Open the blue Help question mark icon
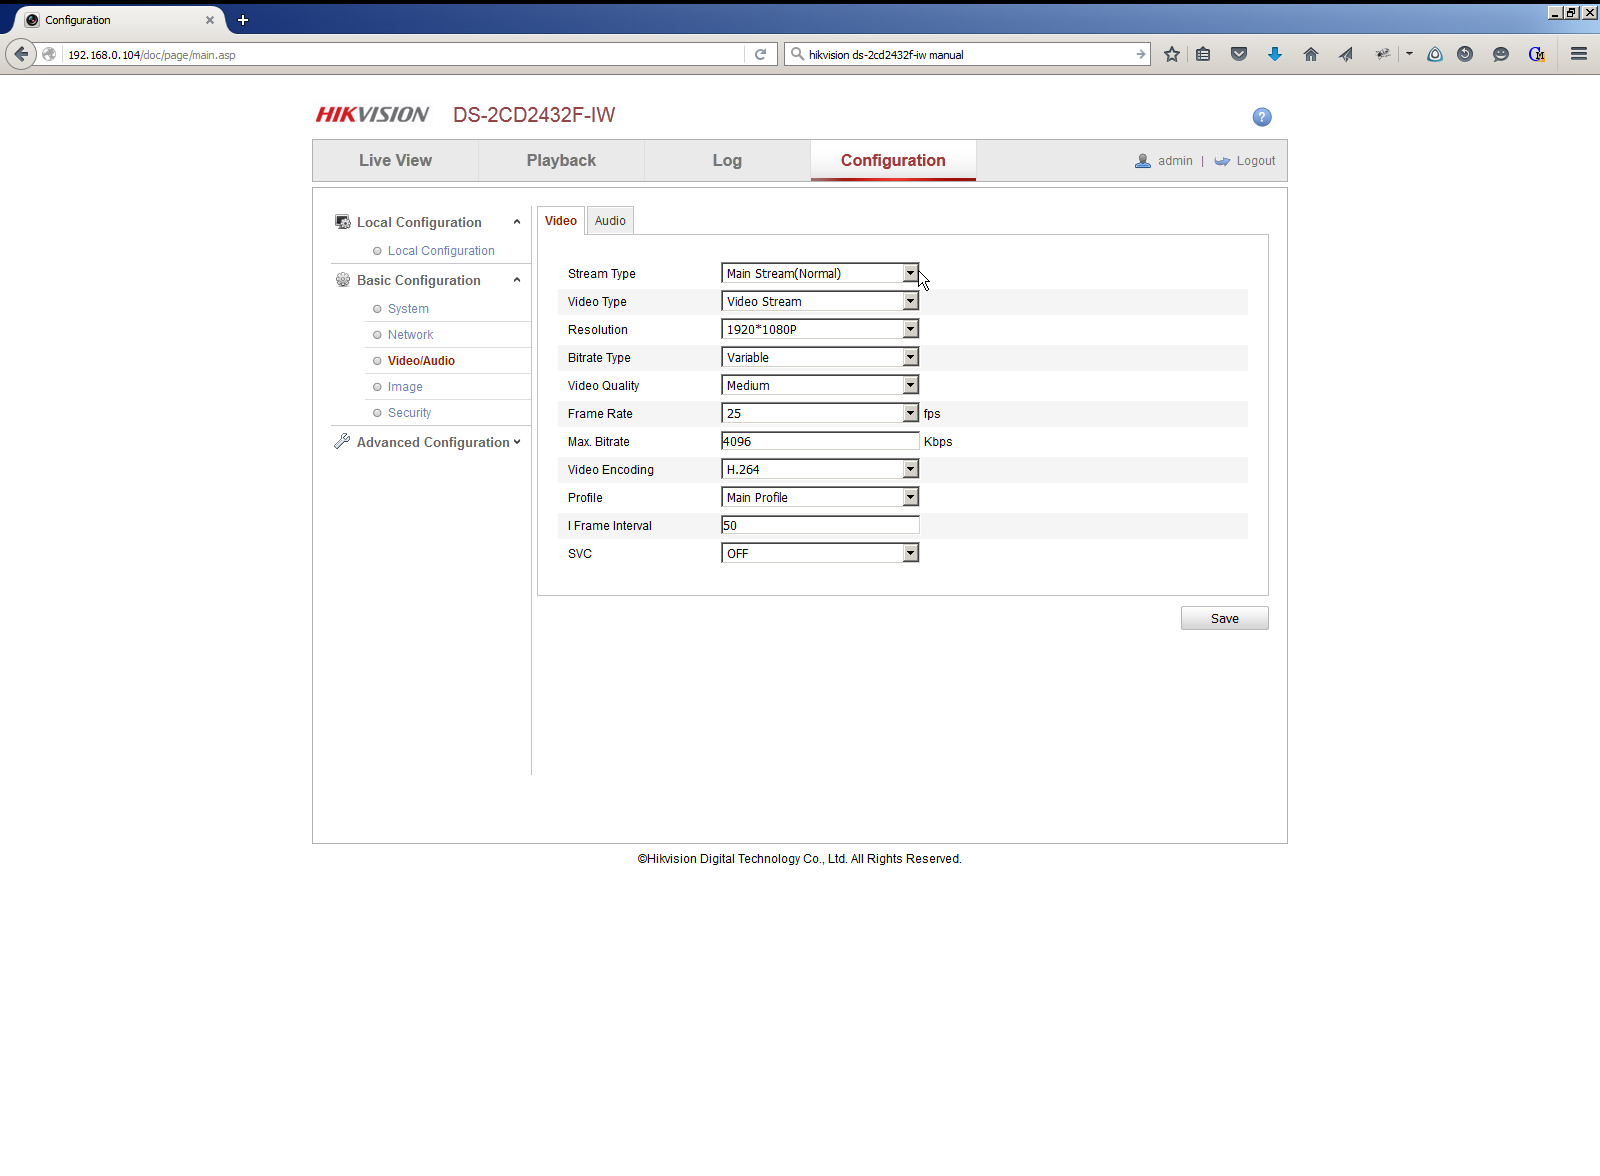The image size is (1600, 1176). (1262, 117)
